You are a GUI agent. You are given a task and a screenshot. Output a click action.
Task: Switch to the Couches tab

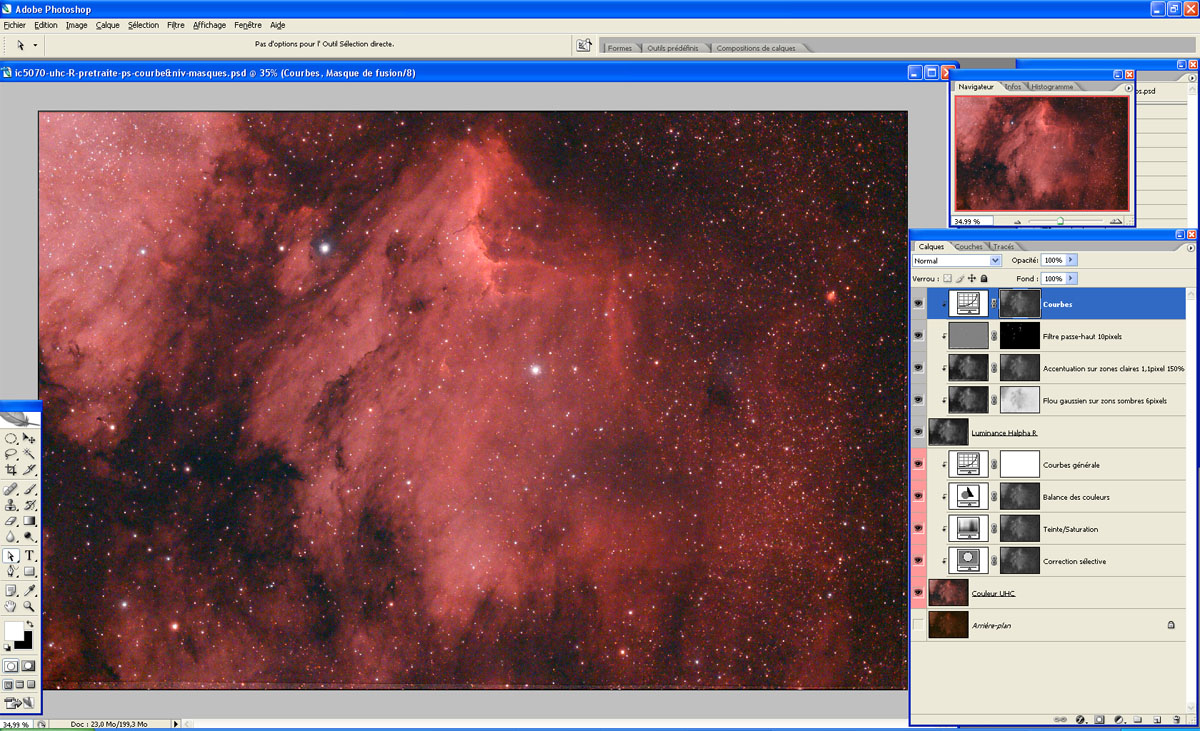tap(969, 246)
